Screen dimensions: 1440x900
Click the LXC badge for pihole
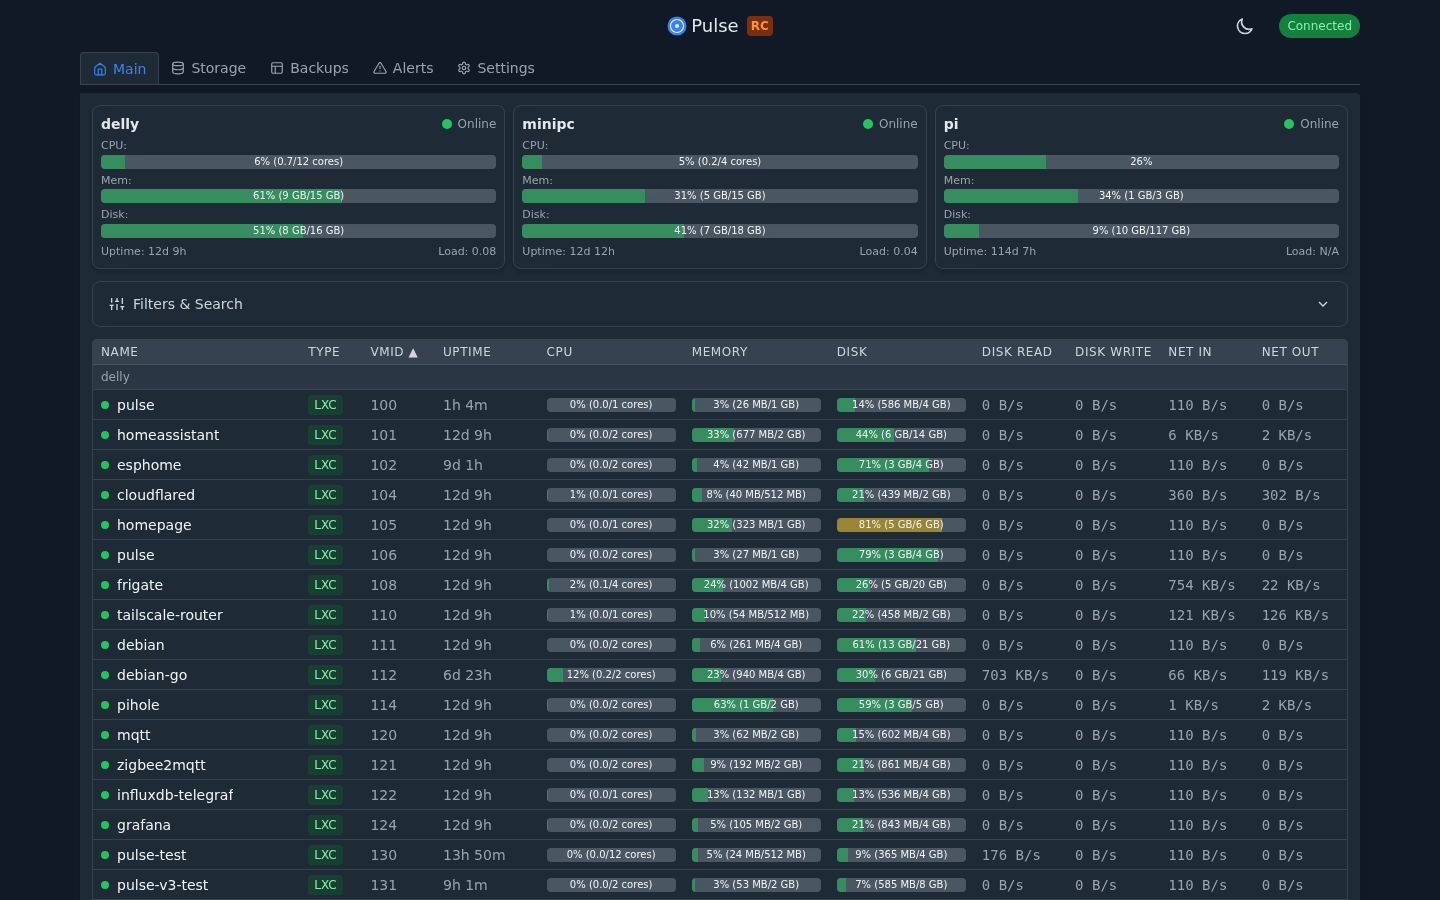click(x=325, y=705)
